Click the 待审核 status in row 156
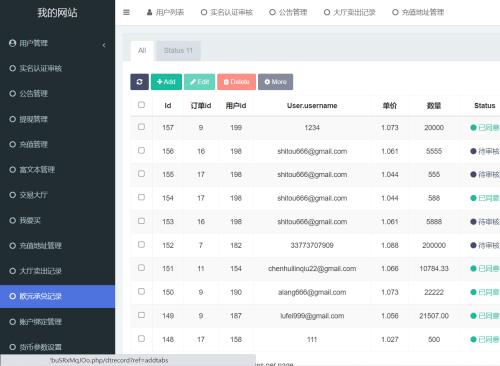The width and height of the screenshot is (500, 366). pos(485,151)
